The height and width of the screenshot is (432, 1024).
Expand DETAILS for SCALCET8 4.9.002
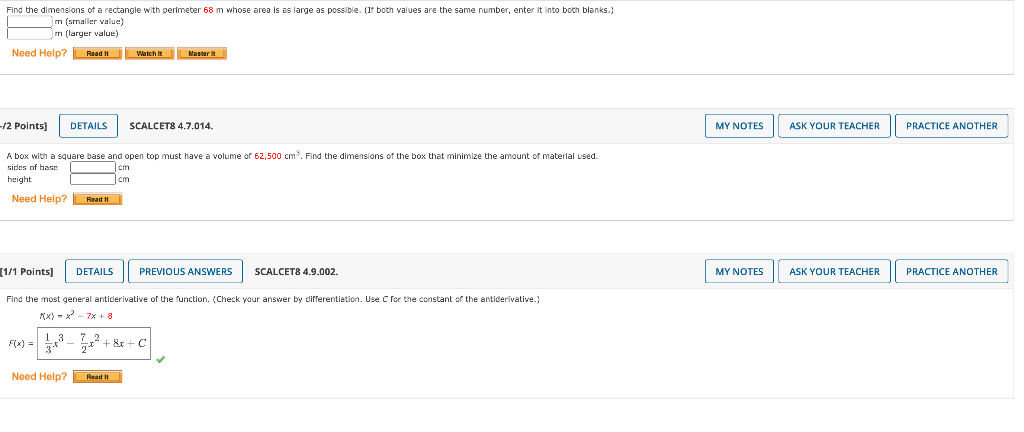coord(95,271)
